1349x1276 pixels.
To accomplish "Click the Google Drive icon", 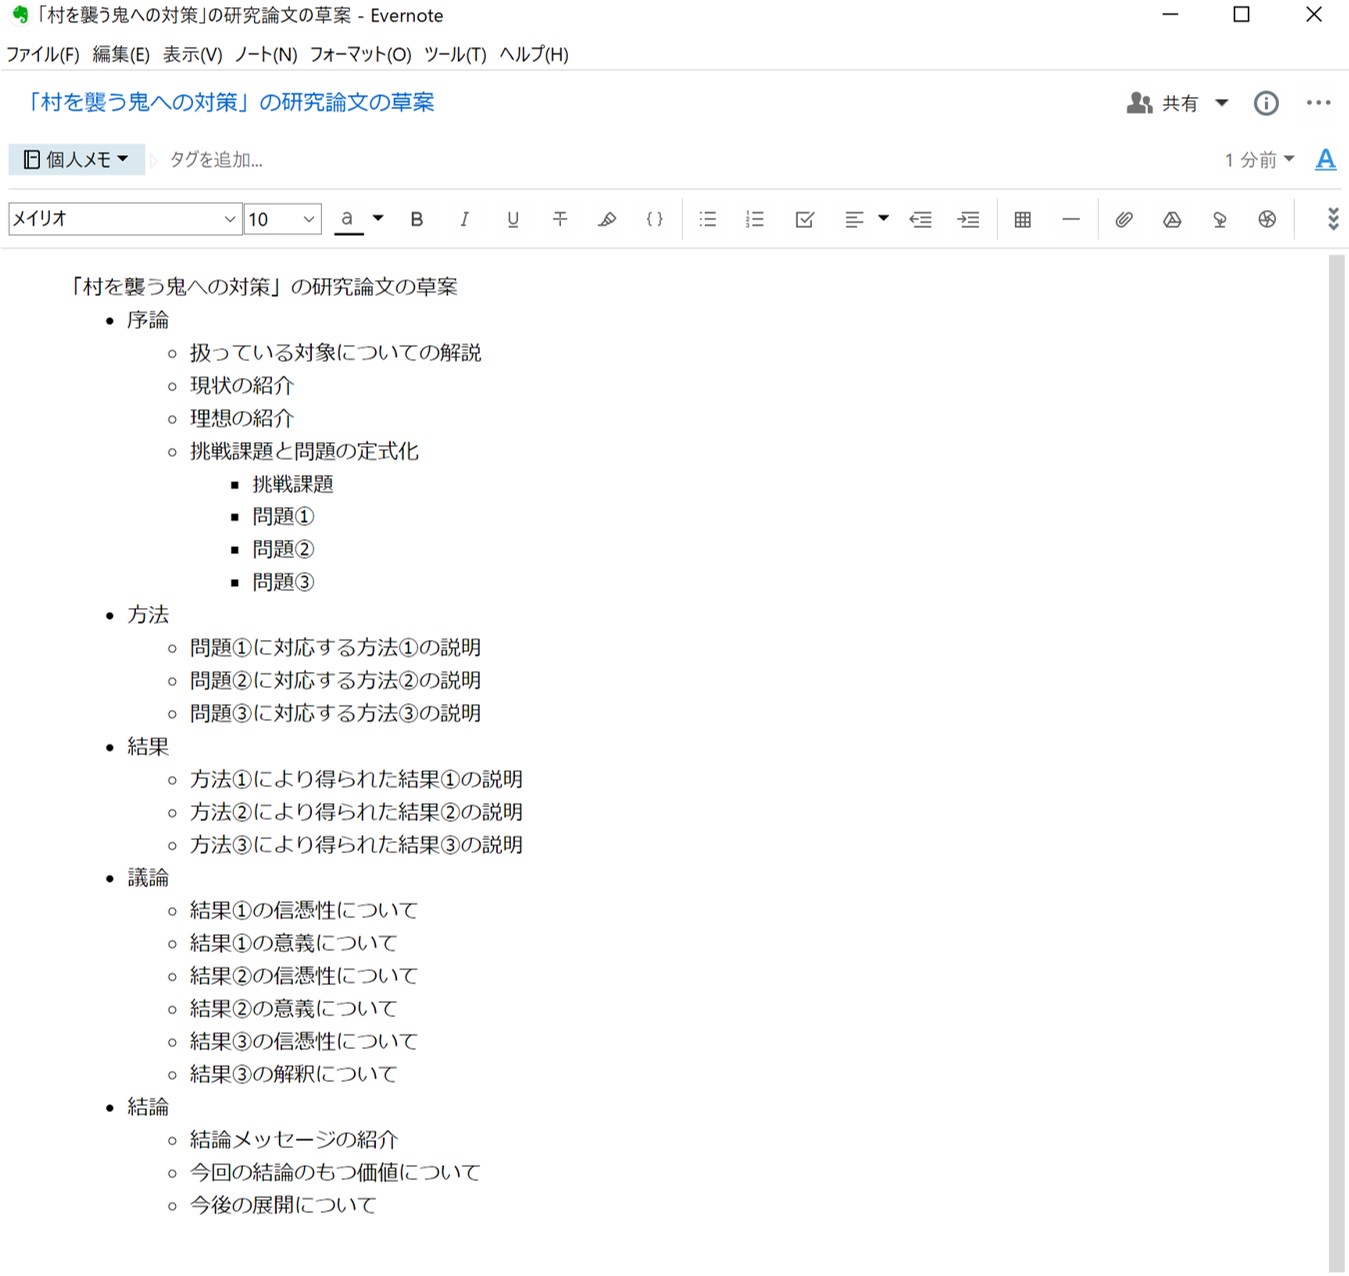I will click(1172, 219).
